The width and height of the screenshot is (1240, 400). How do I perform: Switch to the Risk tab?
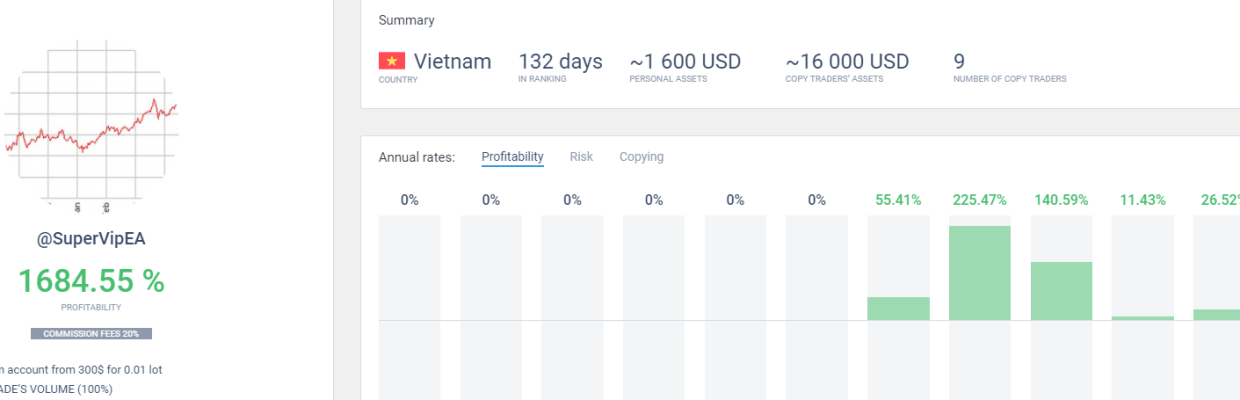[x=581, y=157]
